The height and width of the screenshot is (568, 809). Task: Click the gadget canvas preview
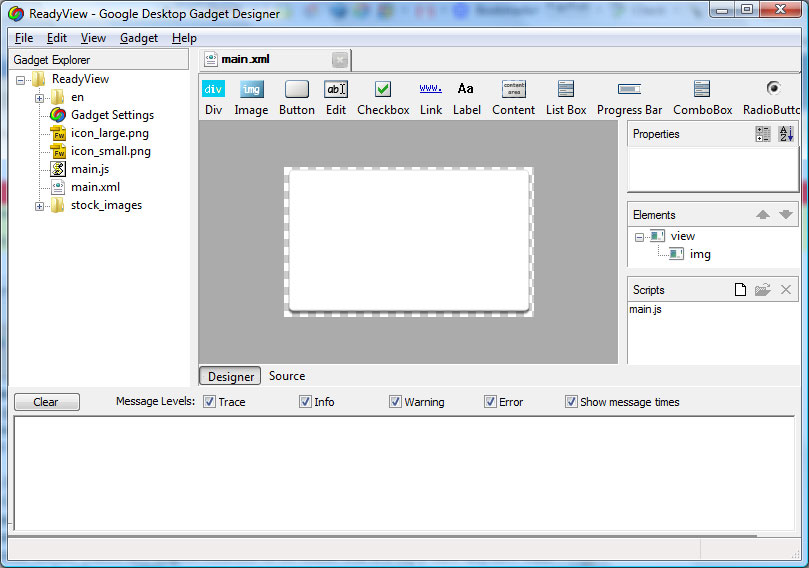409,241
